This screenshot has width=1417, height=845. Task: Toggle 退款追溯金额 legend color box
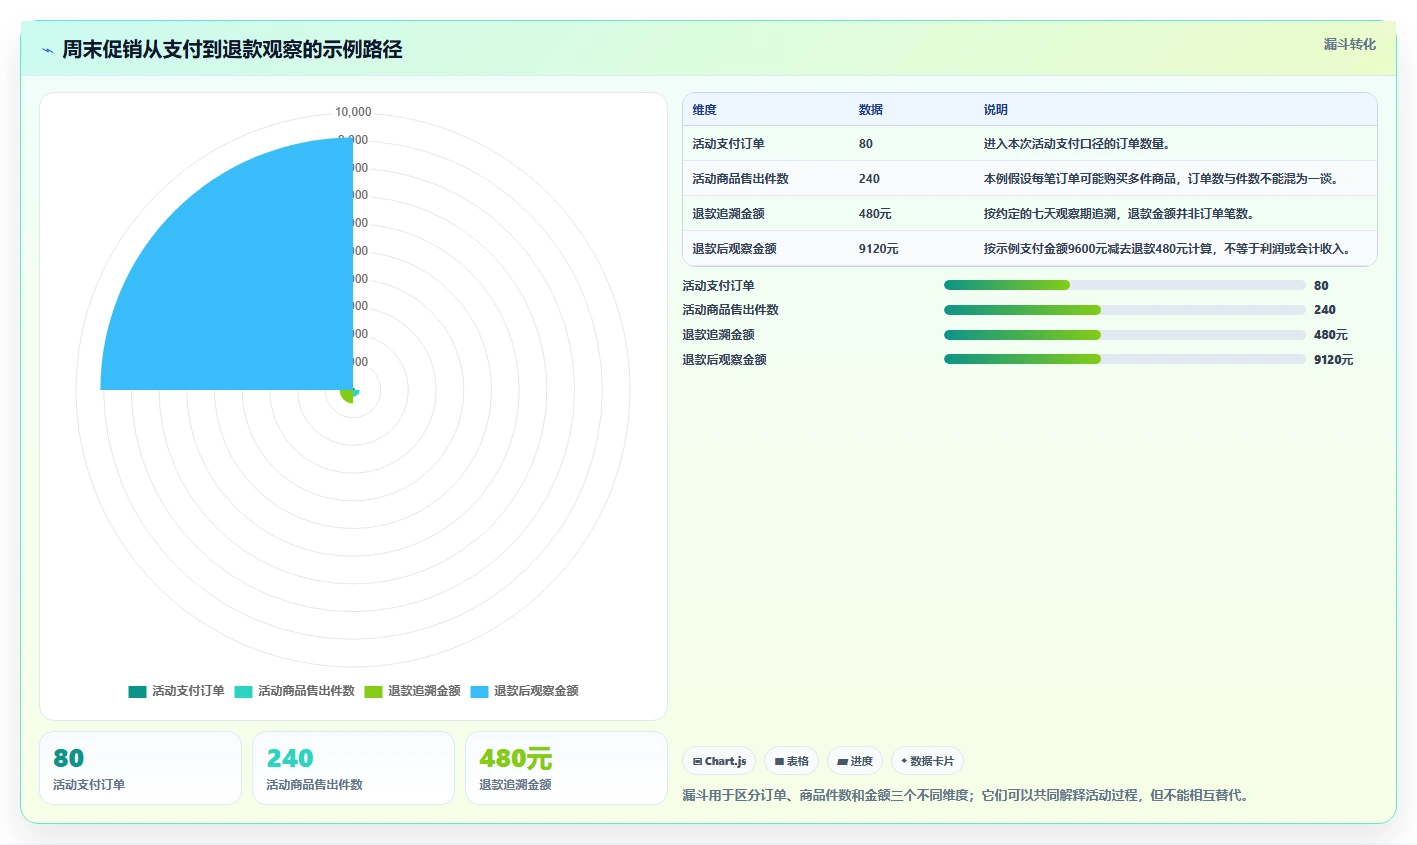pos(373,692)
